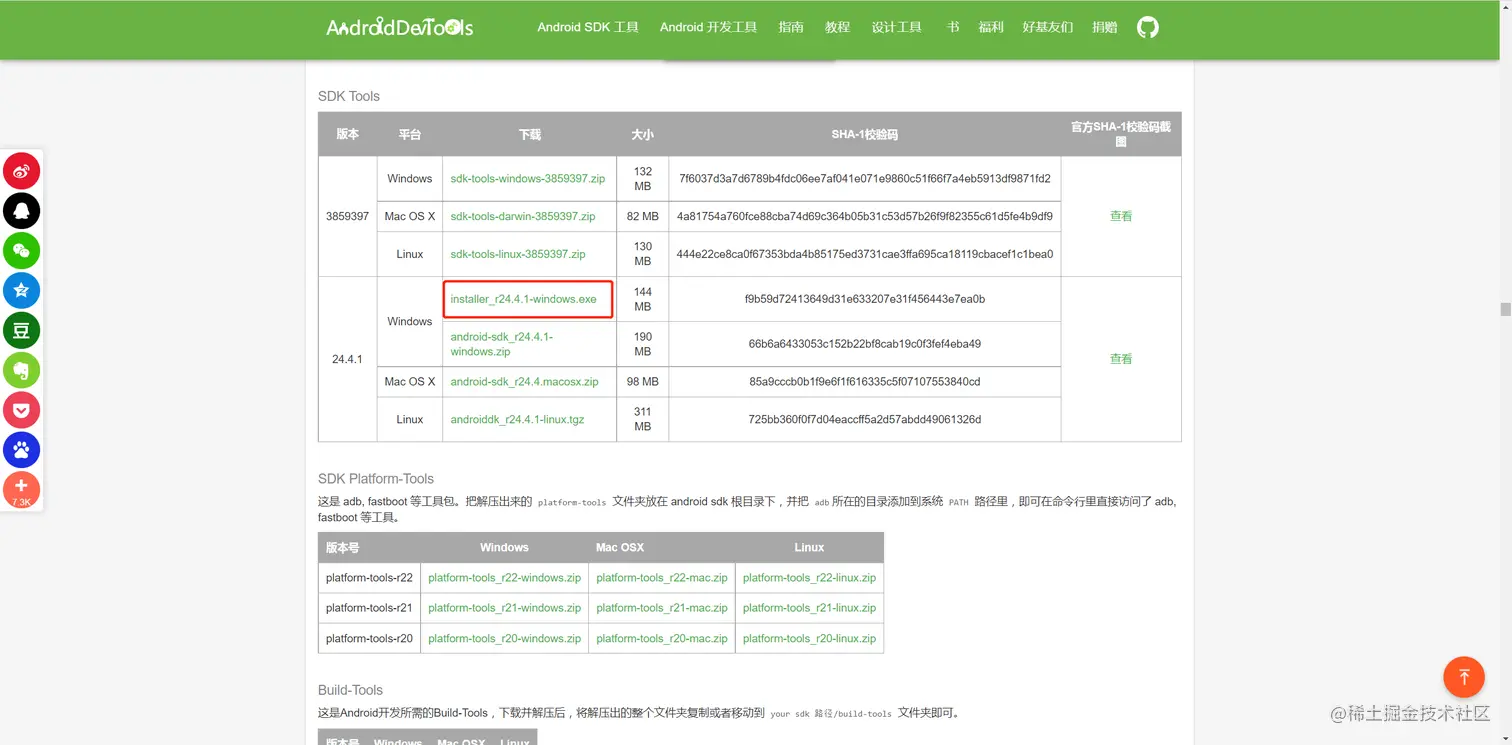Share via the Douban icon

(21, 331)
